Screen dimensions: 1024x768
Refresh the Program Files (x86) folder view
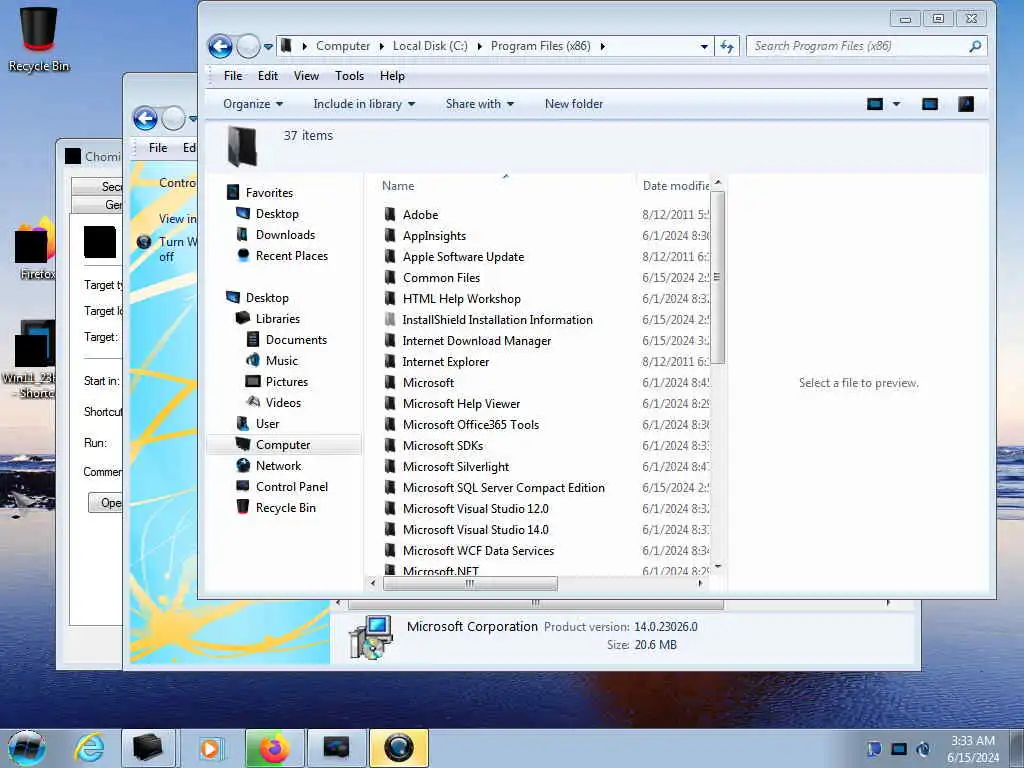(727, 46)
